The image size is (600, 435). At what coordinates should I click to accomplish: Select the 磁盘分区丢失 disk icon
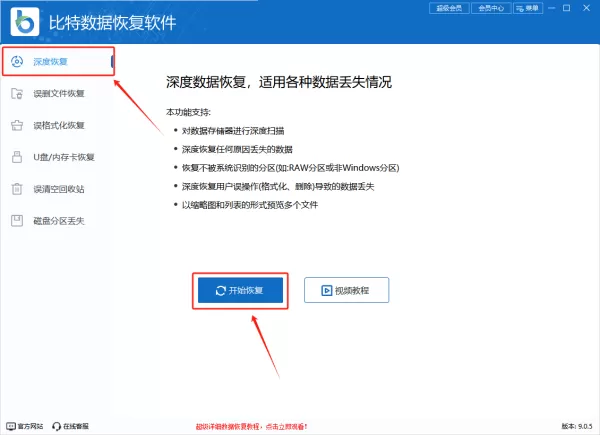click(x=17, y=220)
